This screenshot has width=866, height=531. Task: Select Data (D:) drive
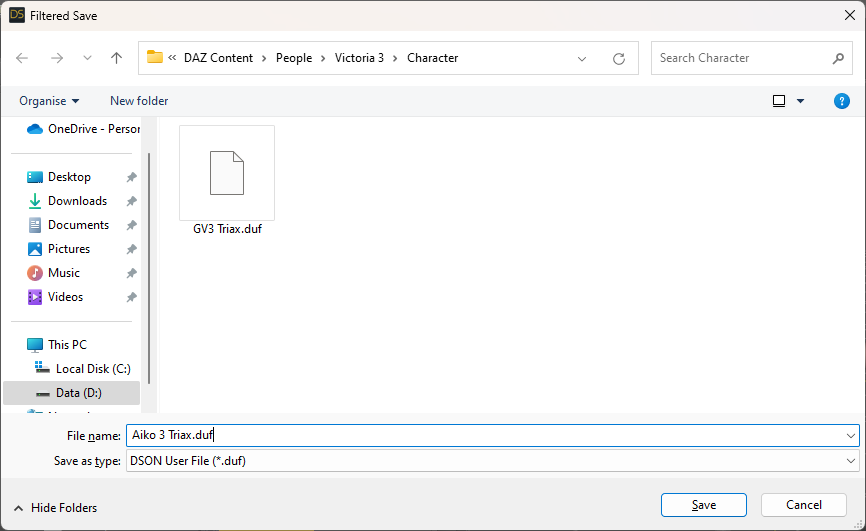coord(72,393)
